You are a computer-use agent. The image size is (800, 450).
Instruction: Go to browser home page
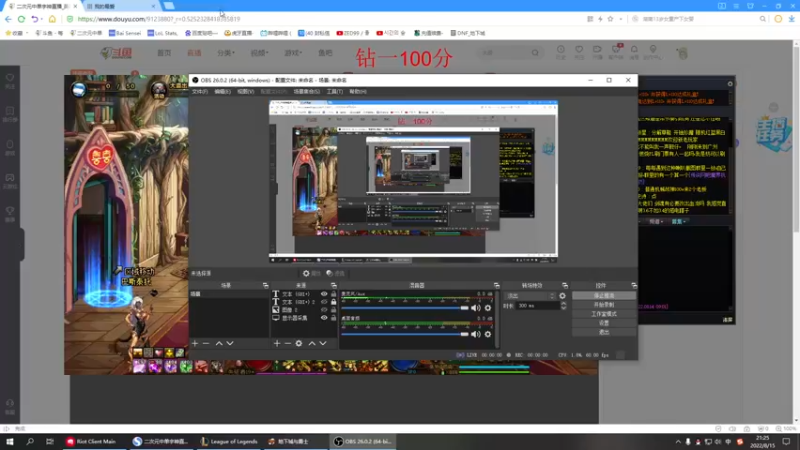coord(52,19)
